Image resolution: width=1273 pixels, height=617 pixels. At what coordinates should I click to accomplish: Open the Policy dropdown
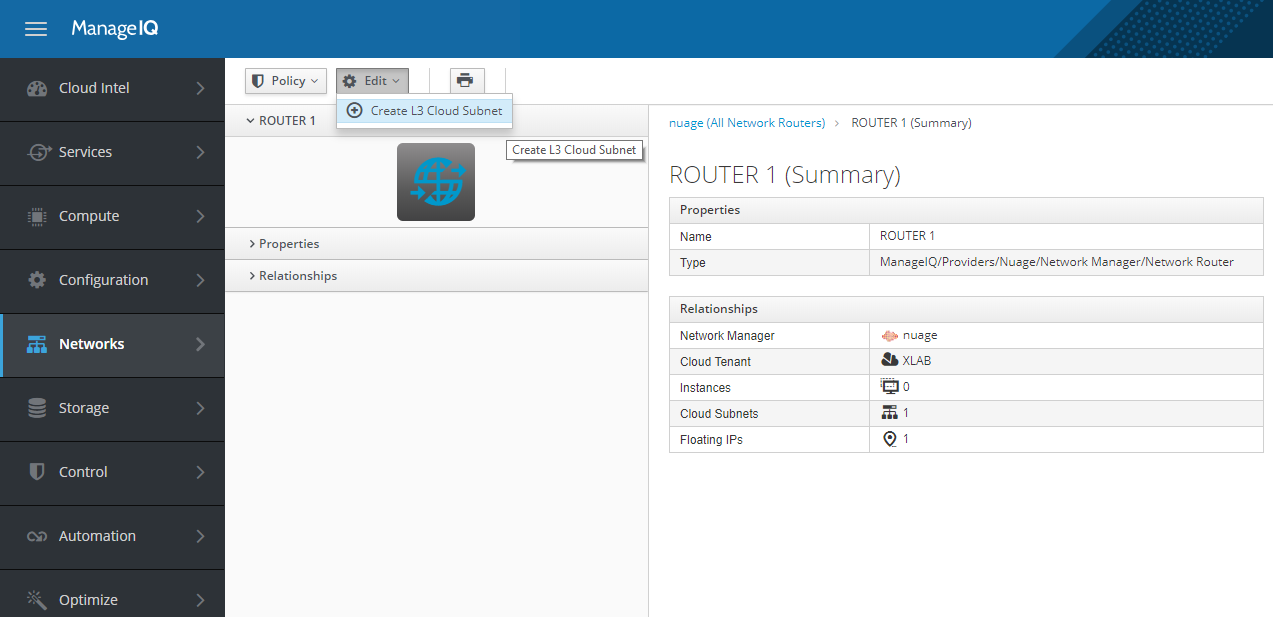285,80
